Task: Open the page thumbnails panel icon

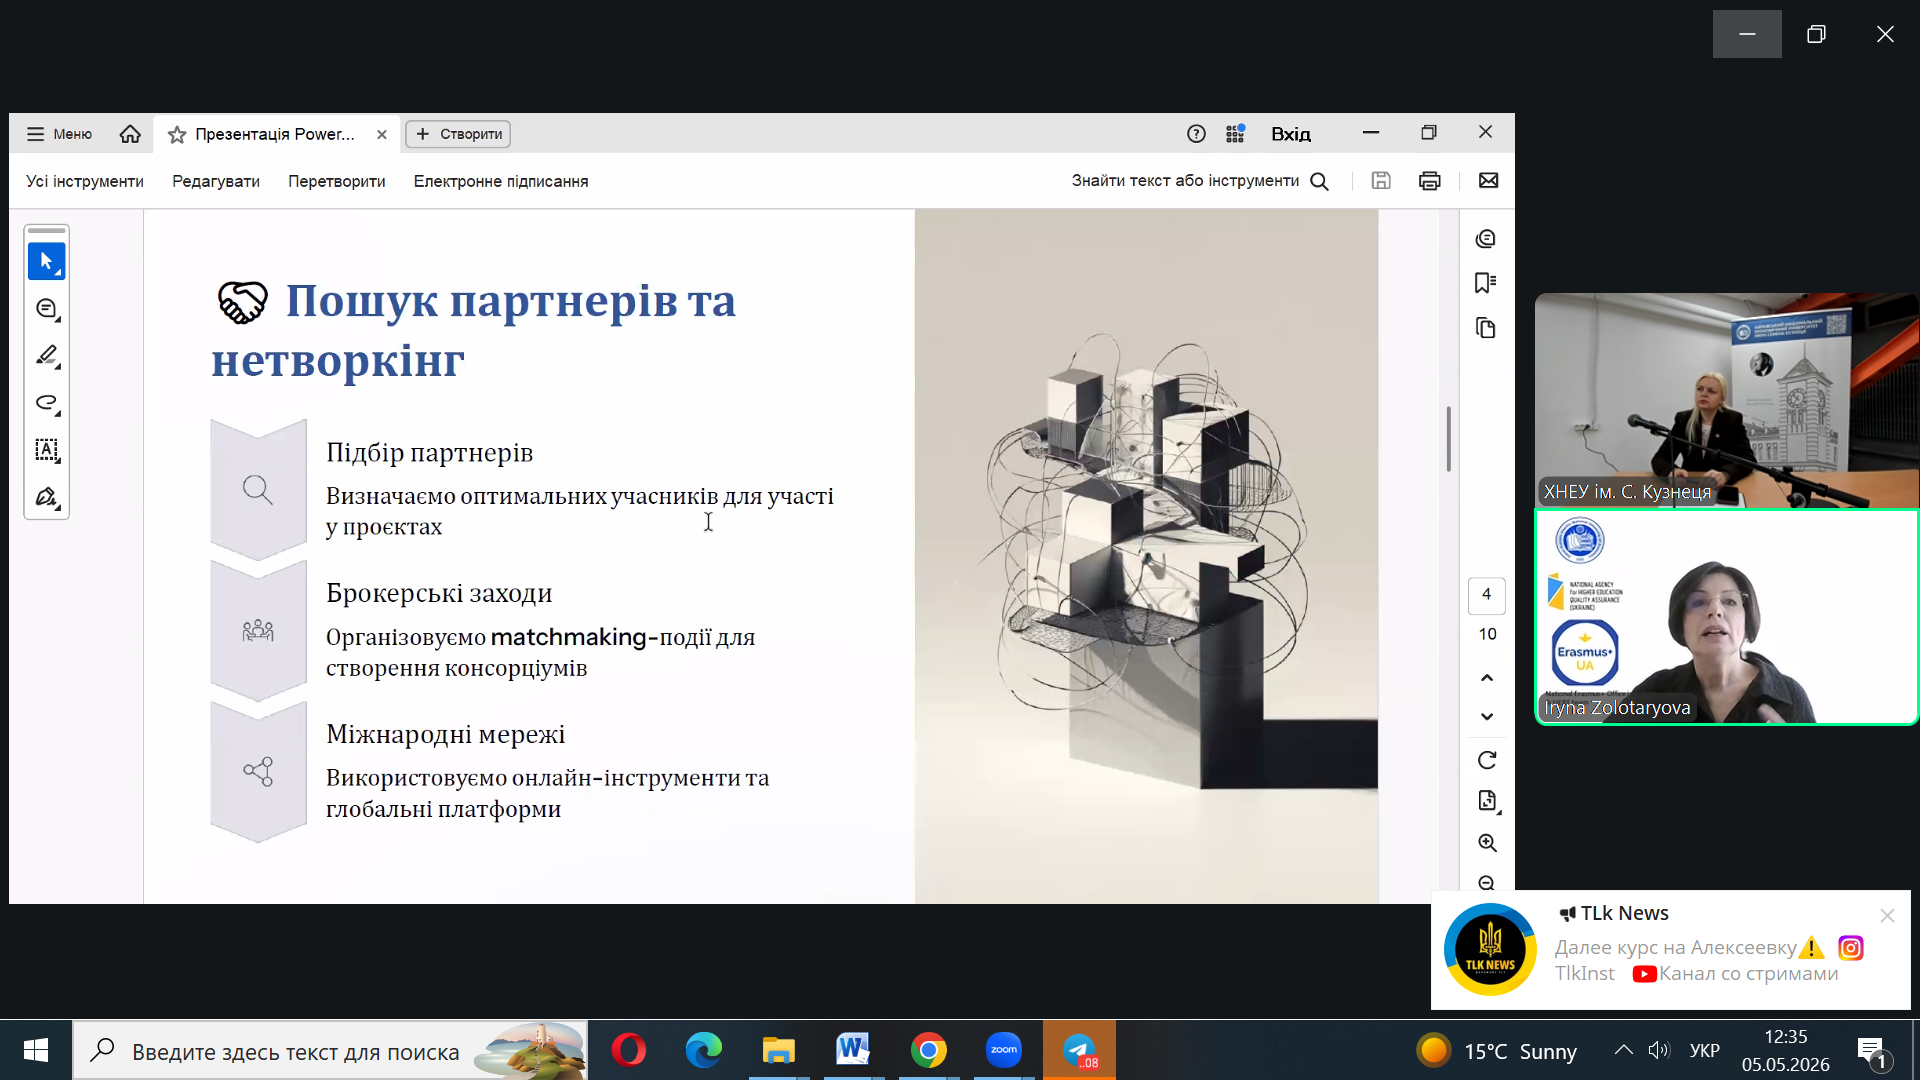Action: point(1486,328)
